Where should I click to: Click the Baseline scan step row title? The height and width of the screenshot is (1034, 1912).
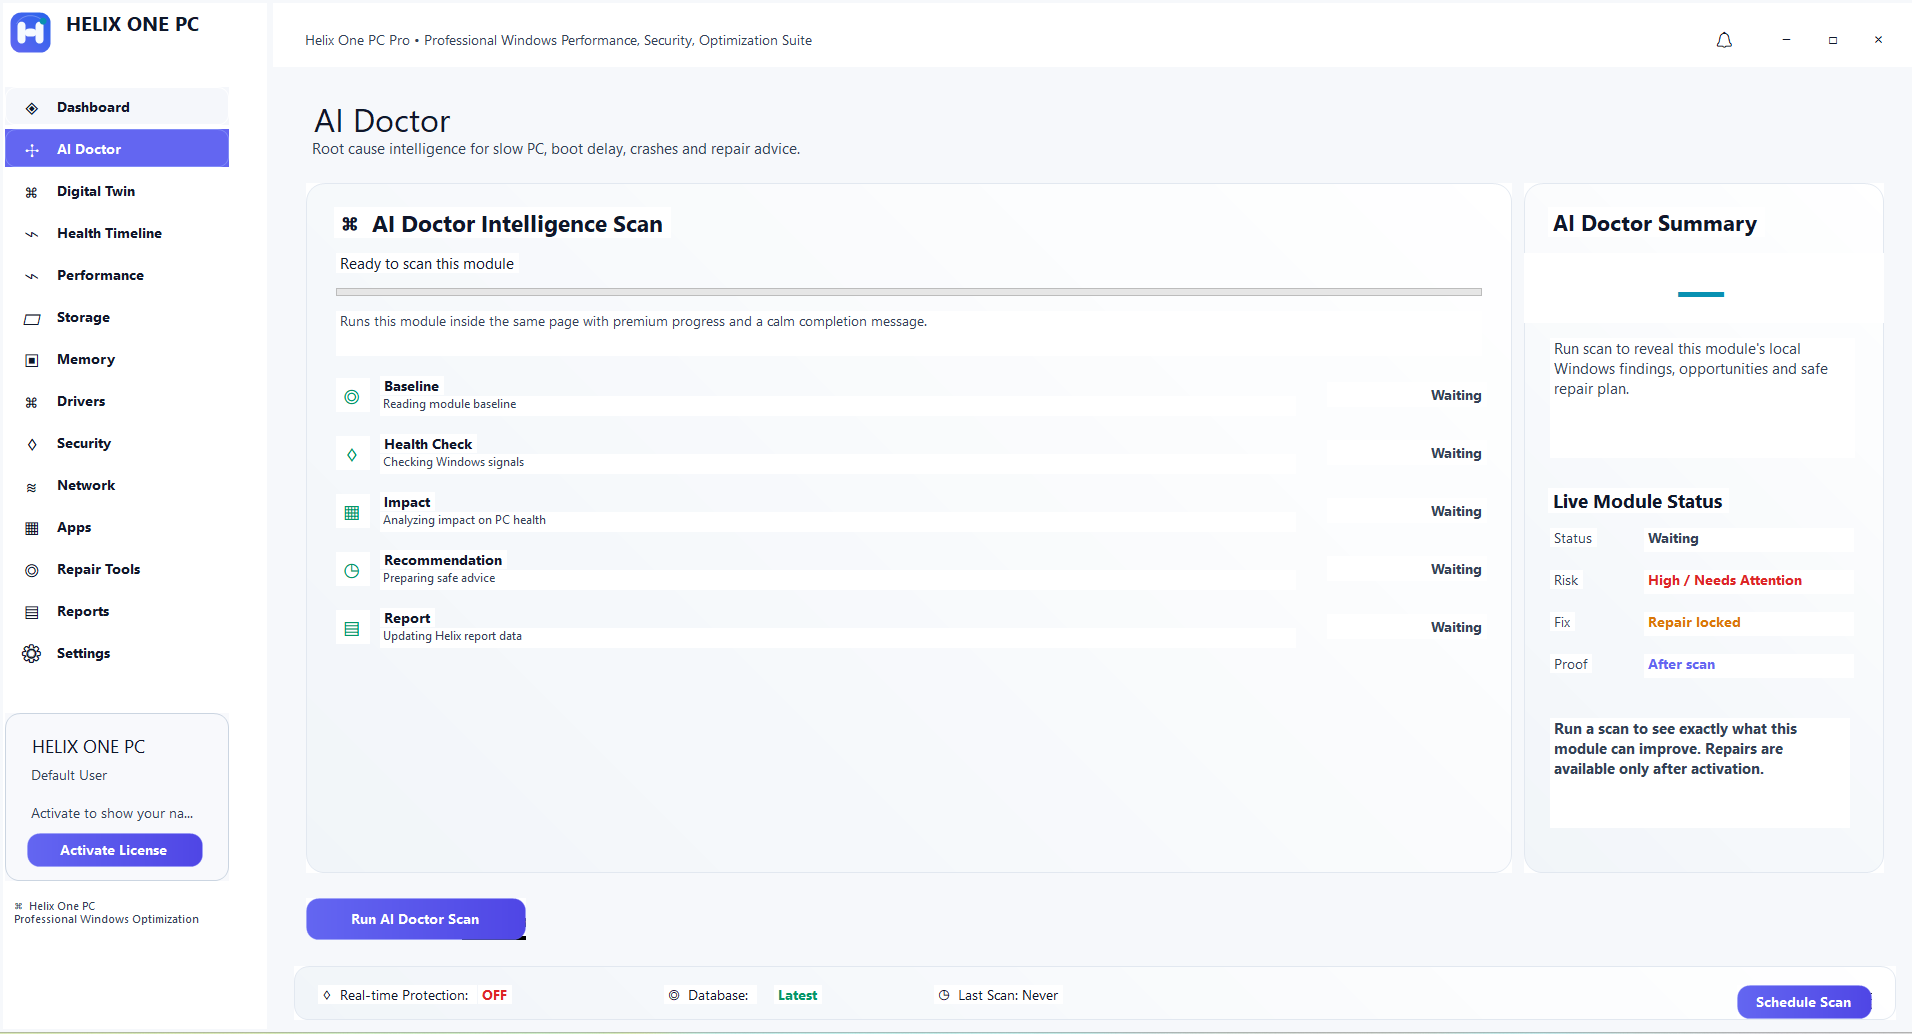[x=411, y=386]
